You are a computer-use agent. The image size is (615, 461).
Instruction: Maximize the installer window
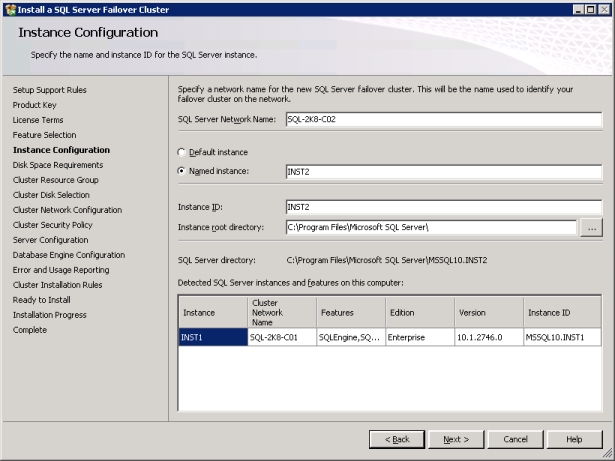591,10
